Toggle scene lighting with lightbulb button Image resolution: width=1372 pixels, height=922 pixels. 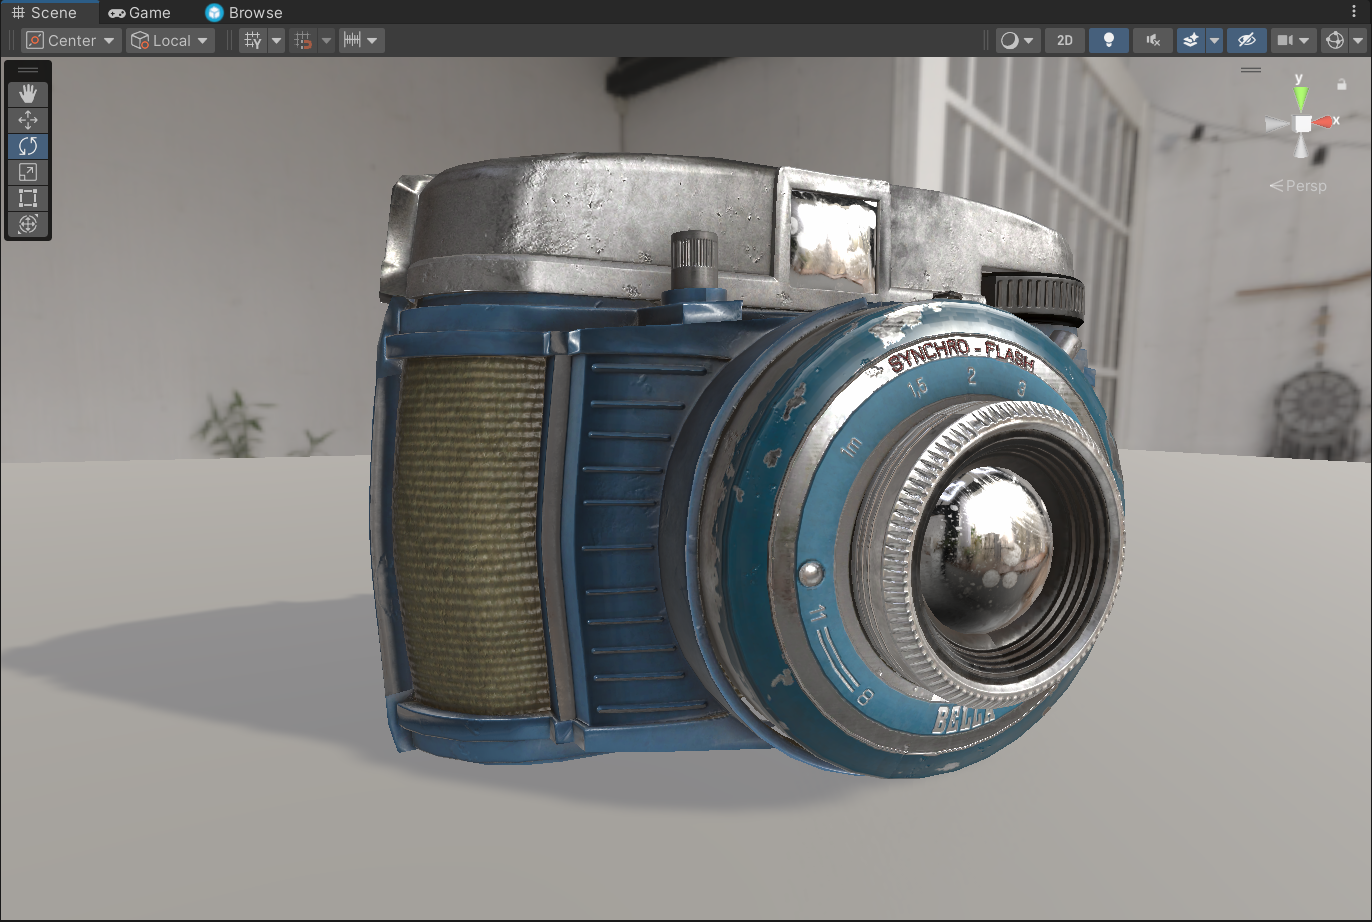pyautogui.click(x=1108, y=41)
